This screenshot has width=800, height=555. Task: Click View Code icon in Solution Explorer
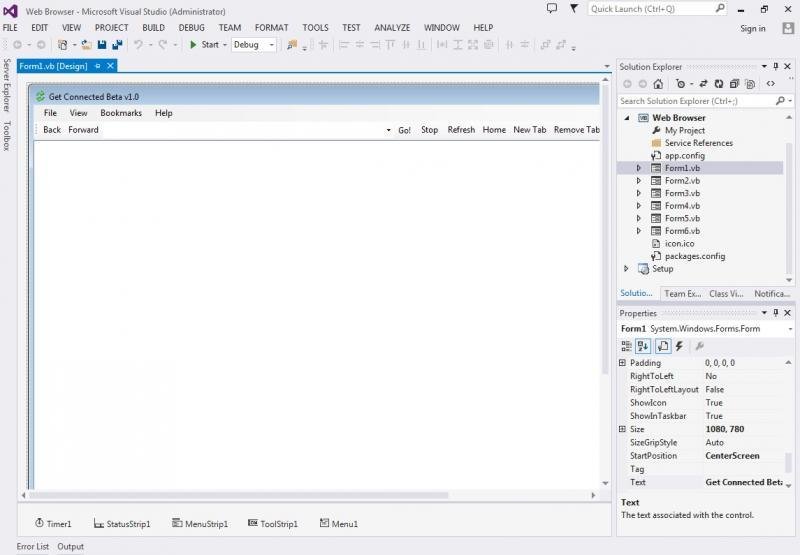tap(770, 84)
